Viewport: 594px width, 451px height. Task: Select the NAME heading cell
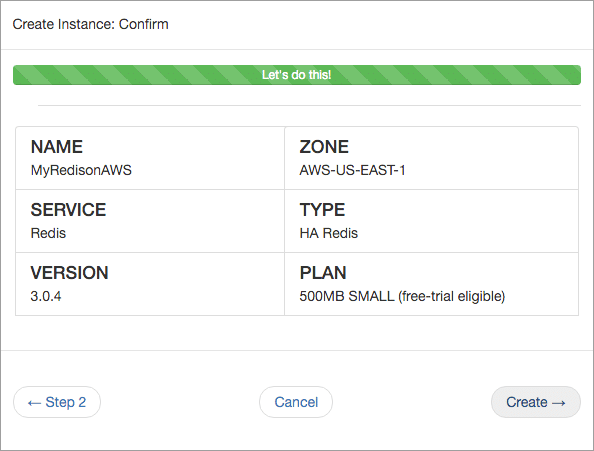(57, 147)
